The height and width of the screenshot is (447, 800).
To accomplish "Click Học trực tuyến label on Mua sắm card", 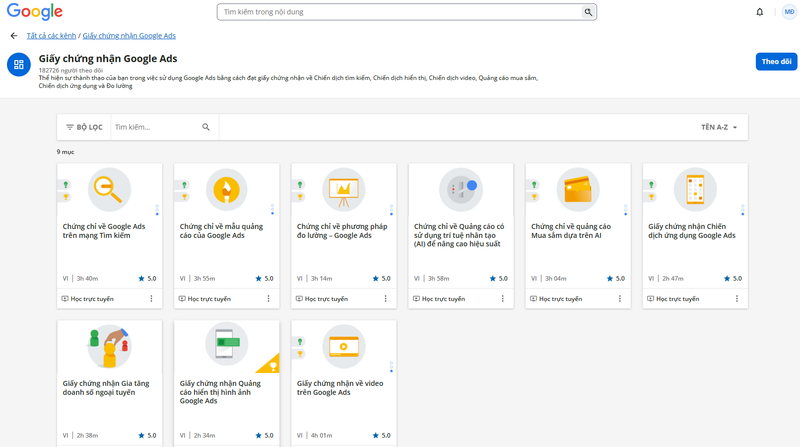I will pos(561,299).
